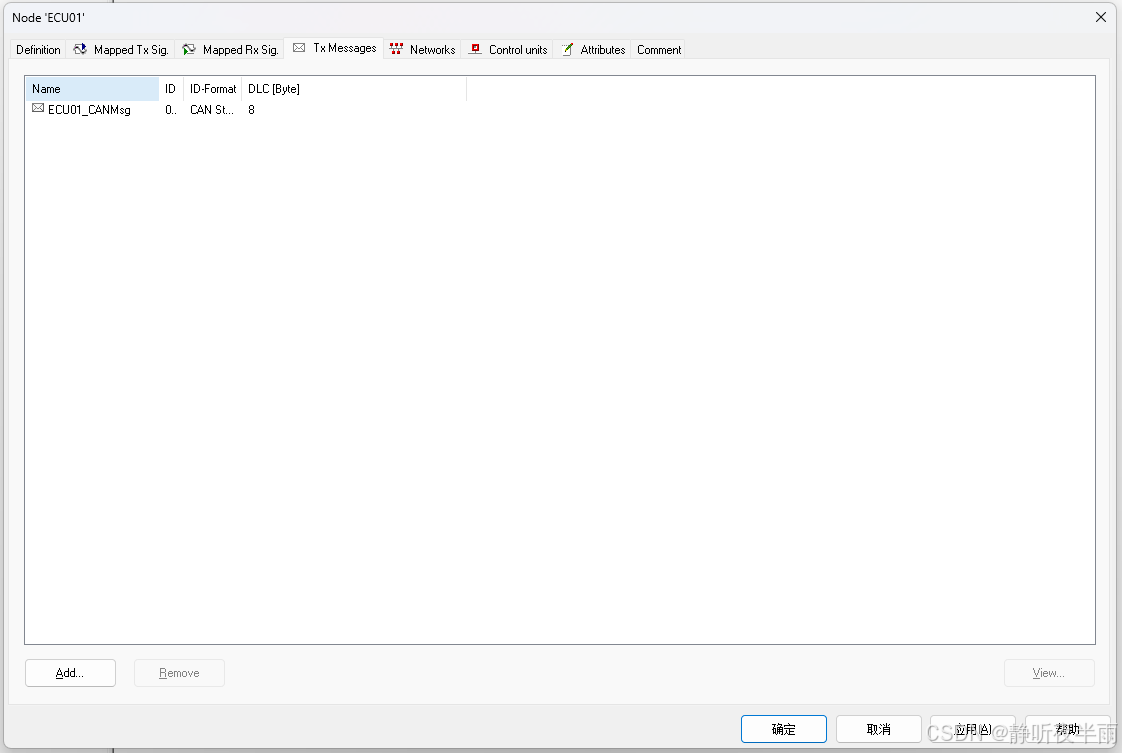The height and width of the screenshot is (753, 1122).
Task: Cancel with the 取消 button
Action: click(x=879, y=729)
